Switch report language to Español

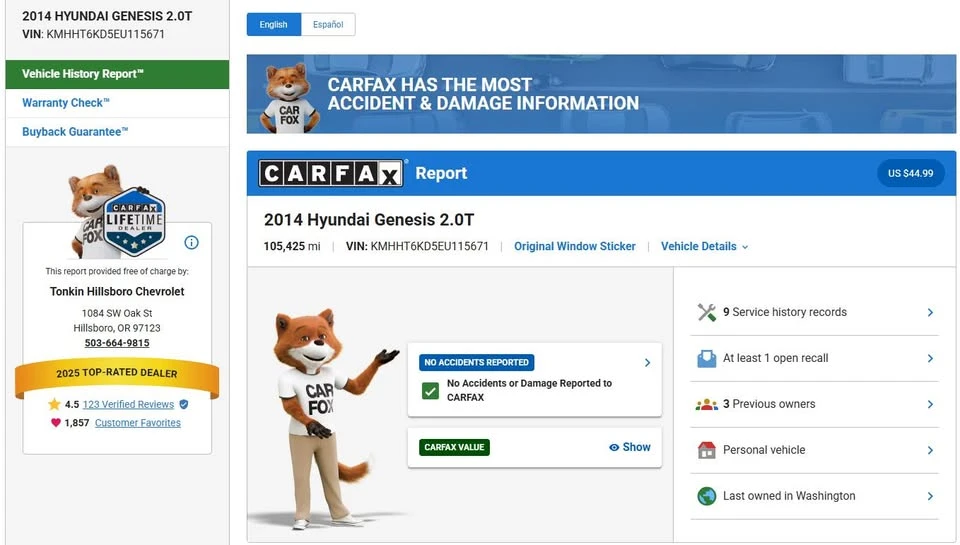point(328,24)
